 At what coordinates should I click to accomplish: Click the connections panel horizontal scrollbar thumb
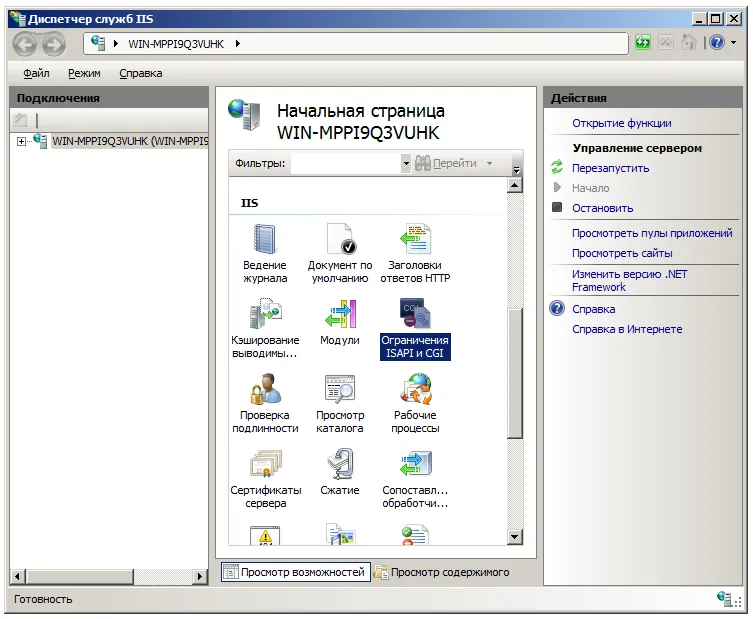[79, 576]
